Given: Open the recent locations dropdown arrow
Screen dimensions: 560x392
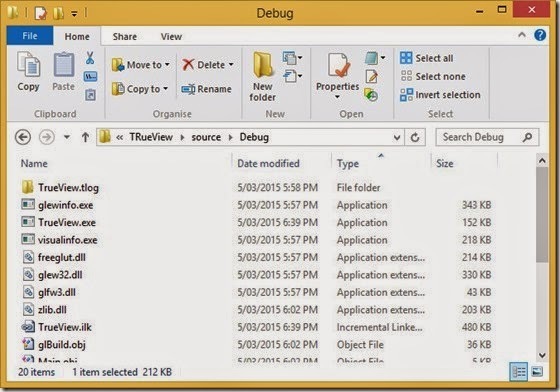Looking at the screenshot, I should pos(67,137).
